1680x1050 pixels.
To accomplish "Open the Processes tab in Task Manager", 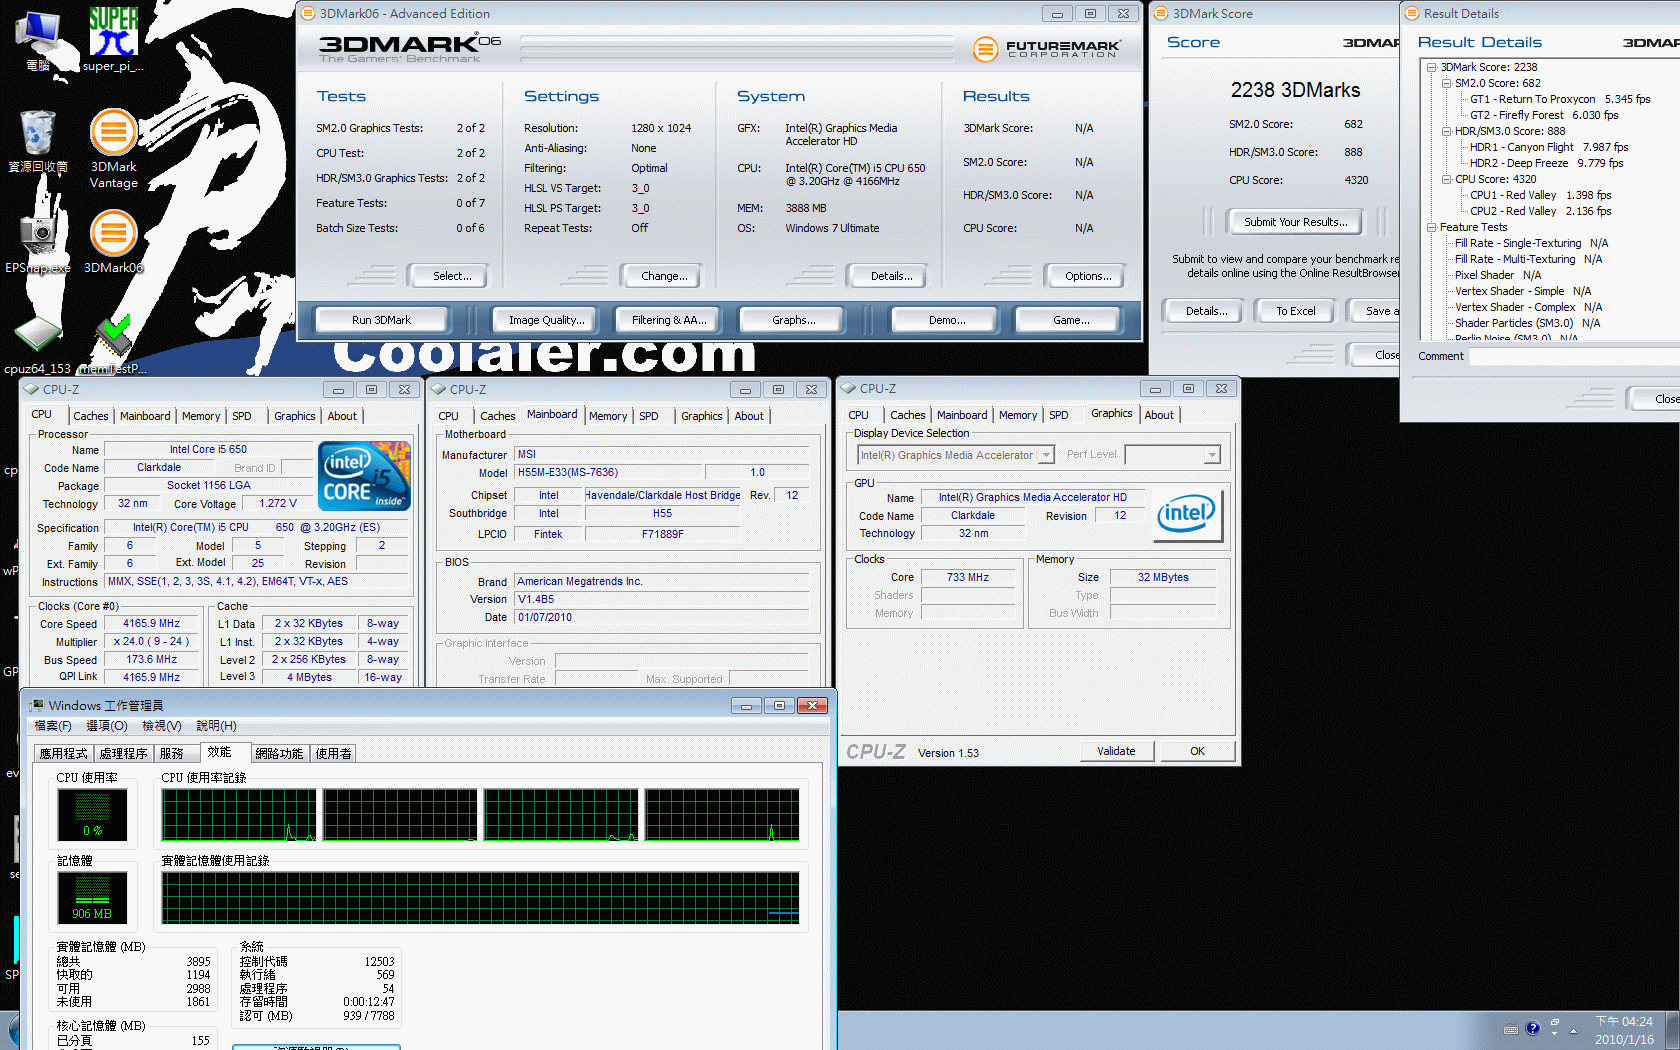I will (x=123, y=754).
